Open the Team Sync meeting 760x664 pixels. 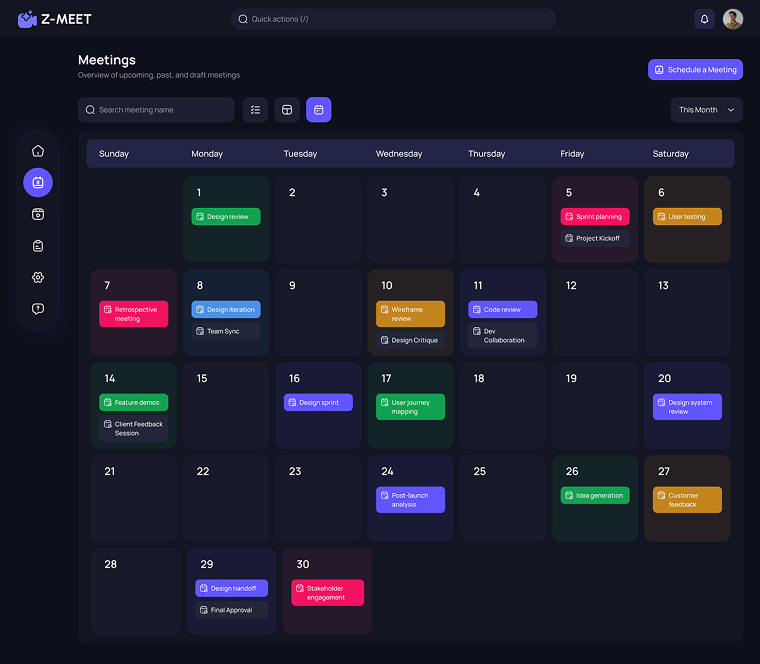pyautogui.click(x=226, y=331)
